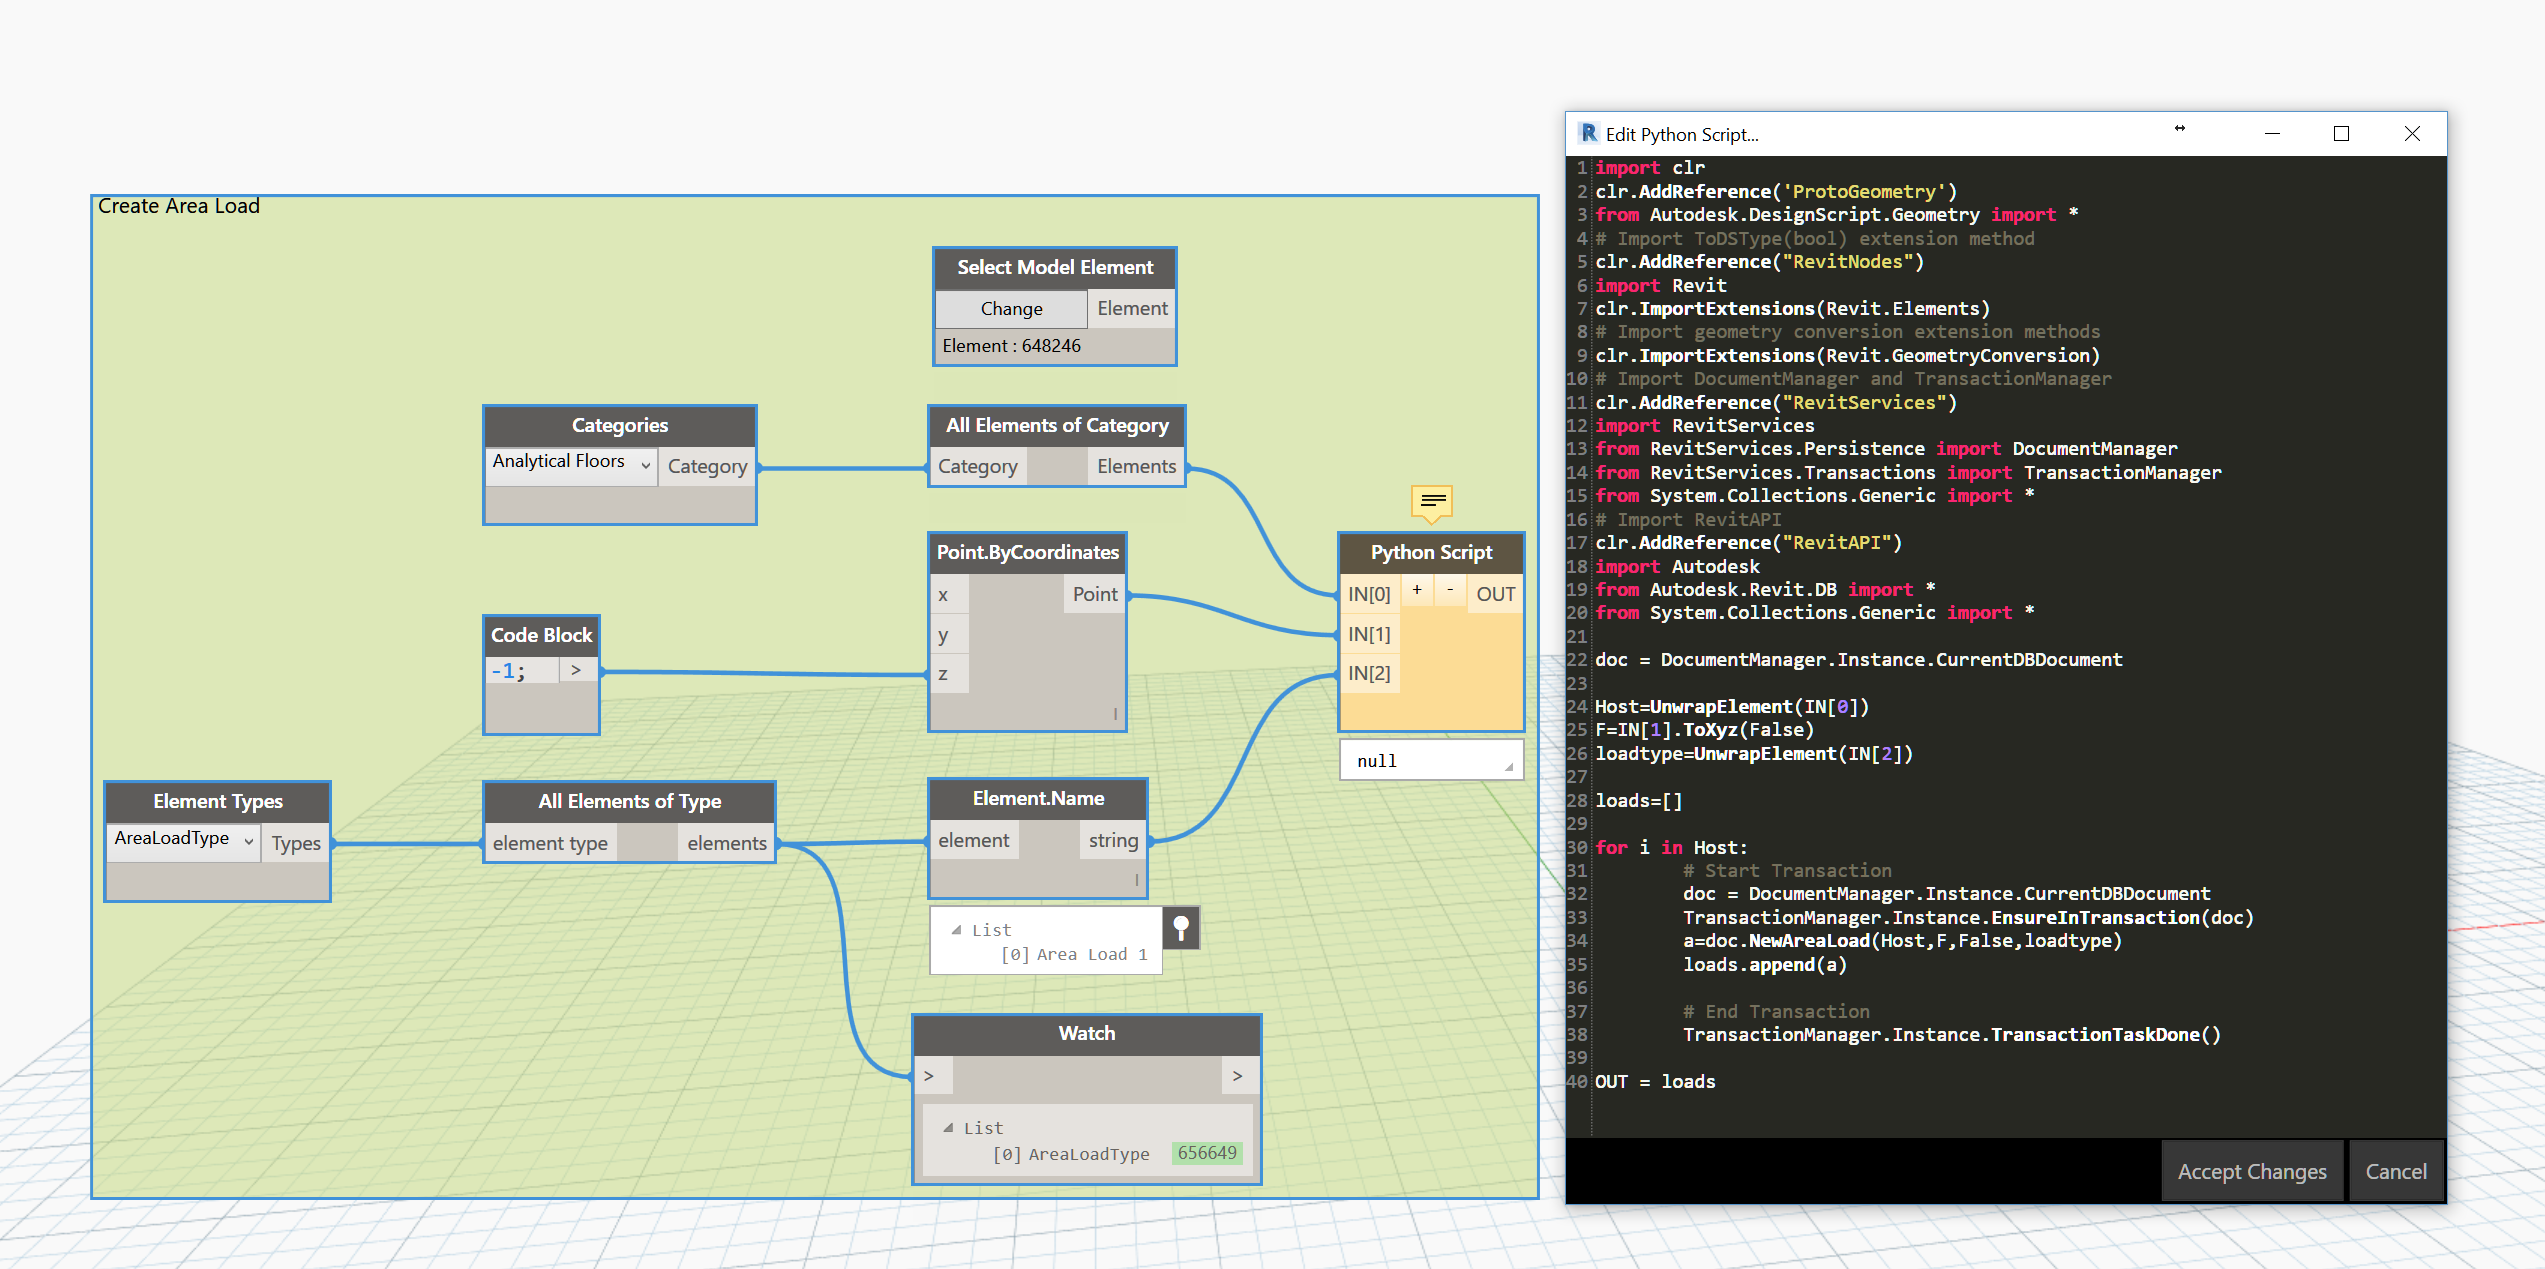Click the Code Block output arrow port
Screen dimensions: 2545x1269
point(576,670)
